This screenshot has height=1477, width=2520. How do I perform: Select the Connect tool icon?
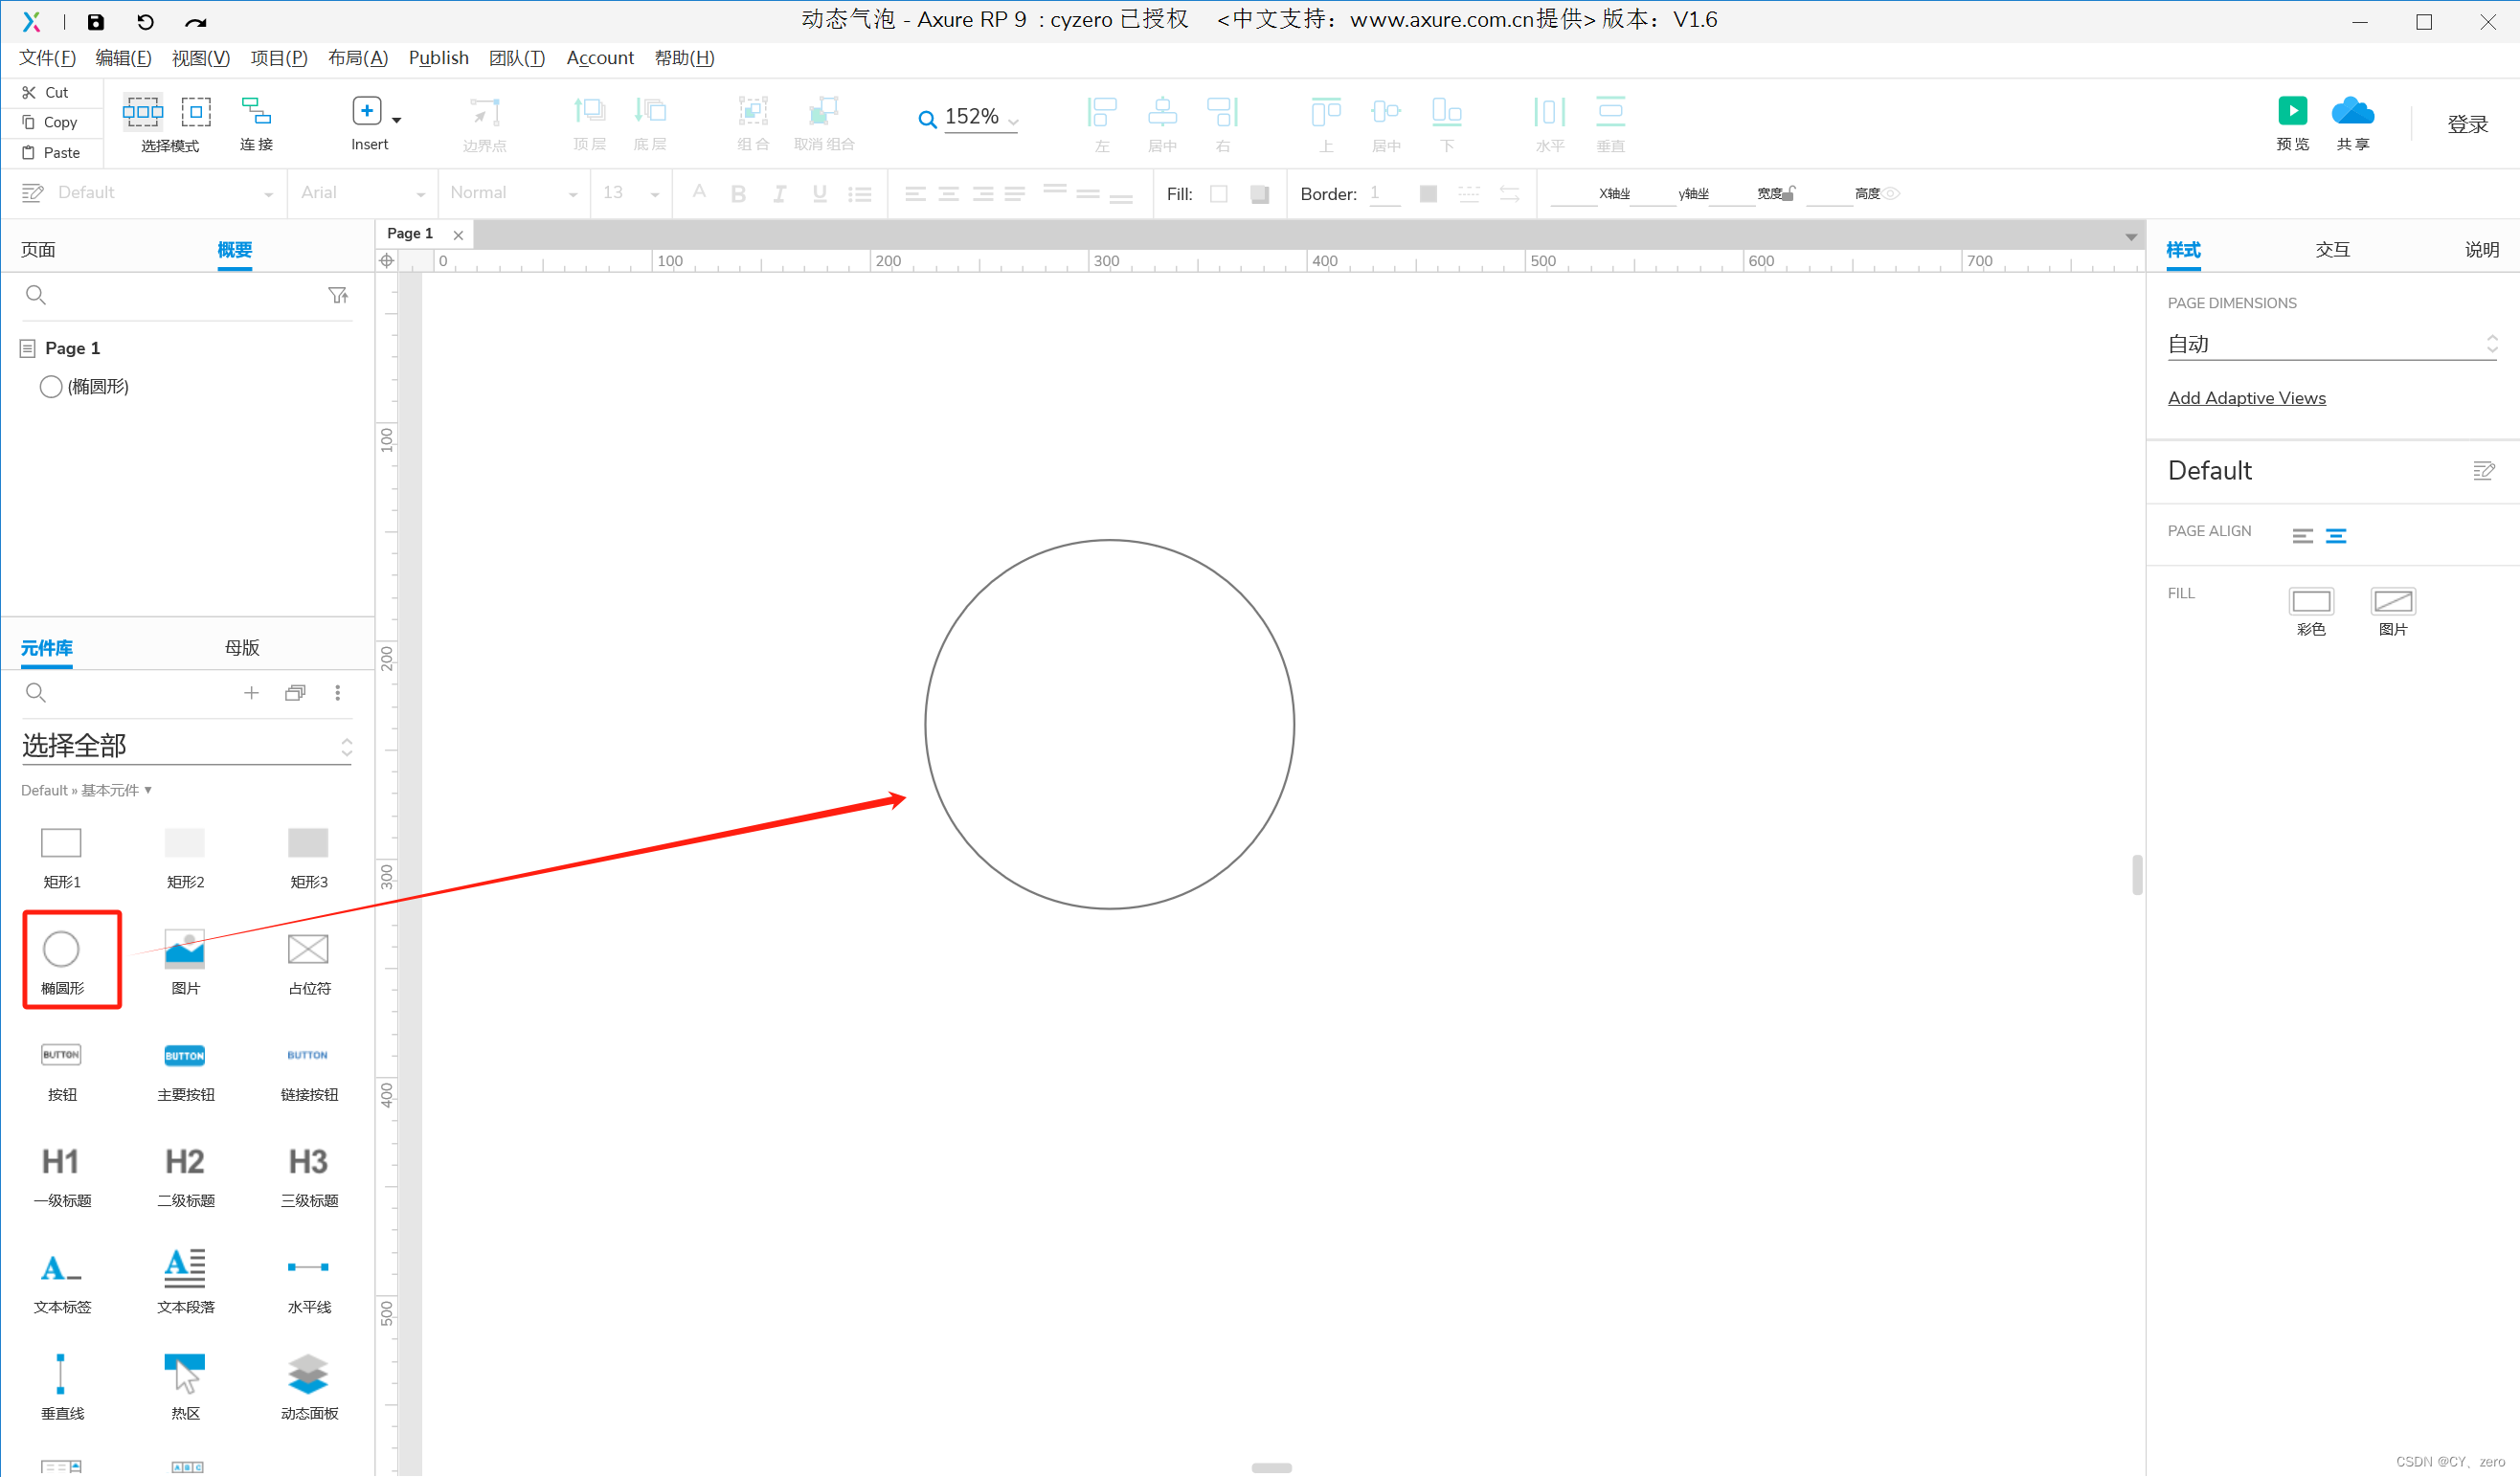256,111
